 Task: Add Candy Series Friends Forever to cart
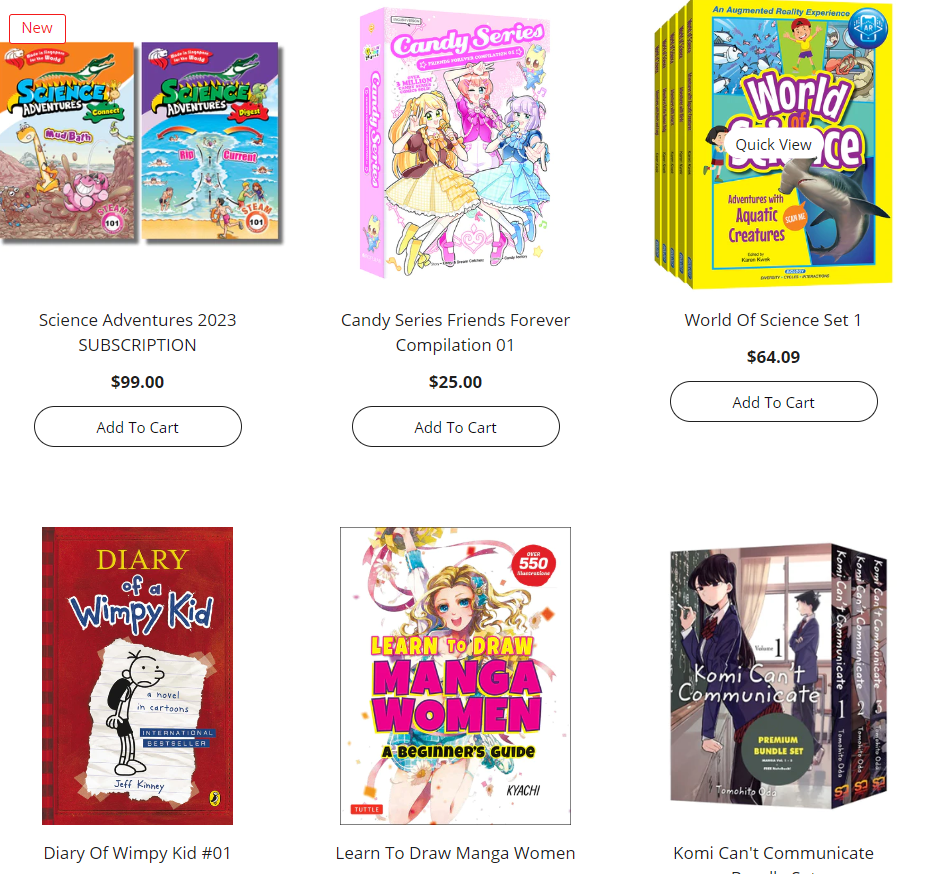pyautogui.click(x=456, y=427)
